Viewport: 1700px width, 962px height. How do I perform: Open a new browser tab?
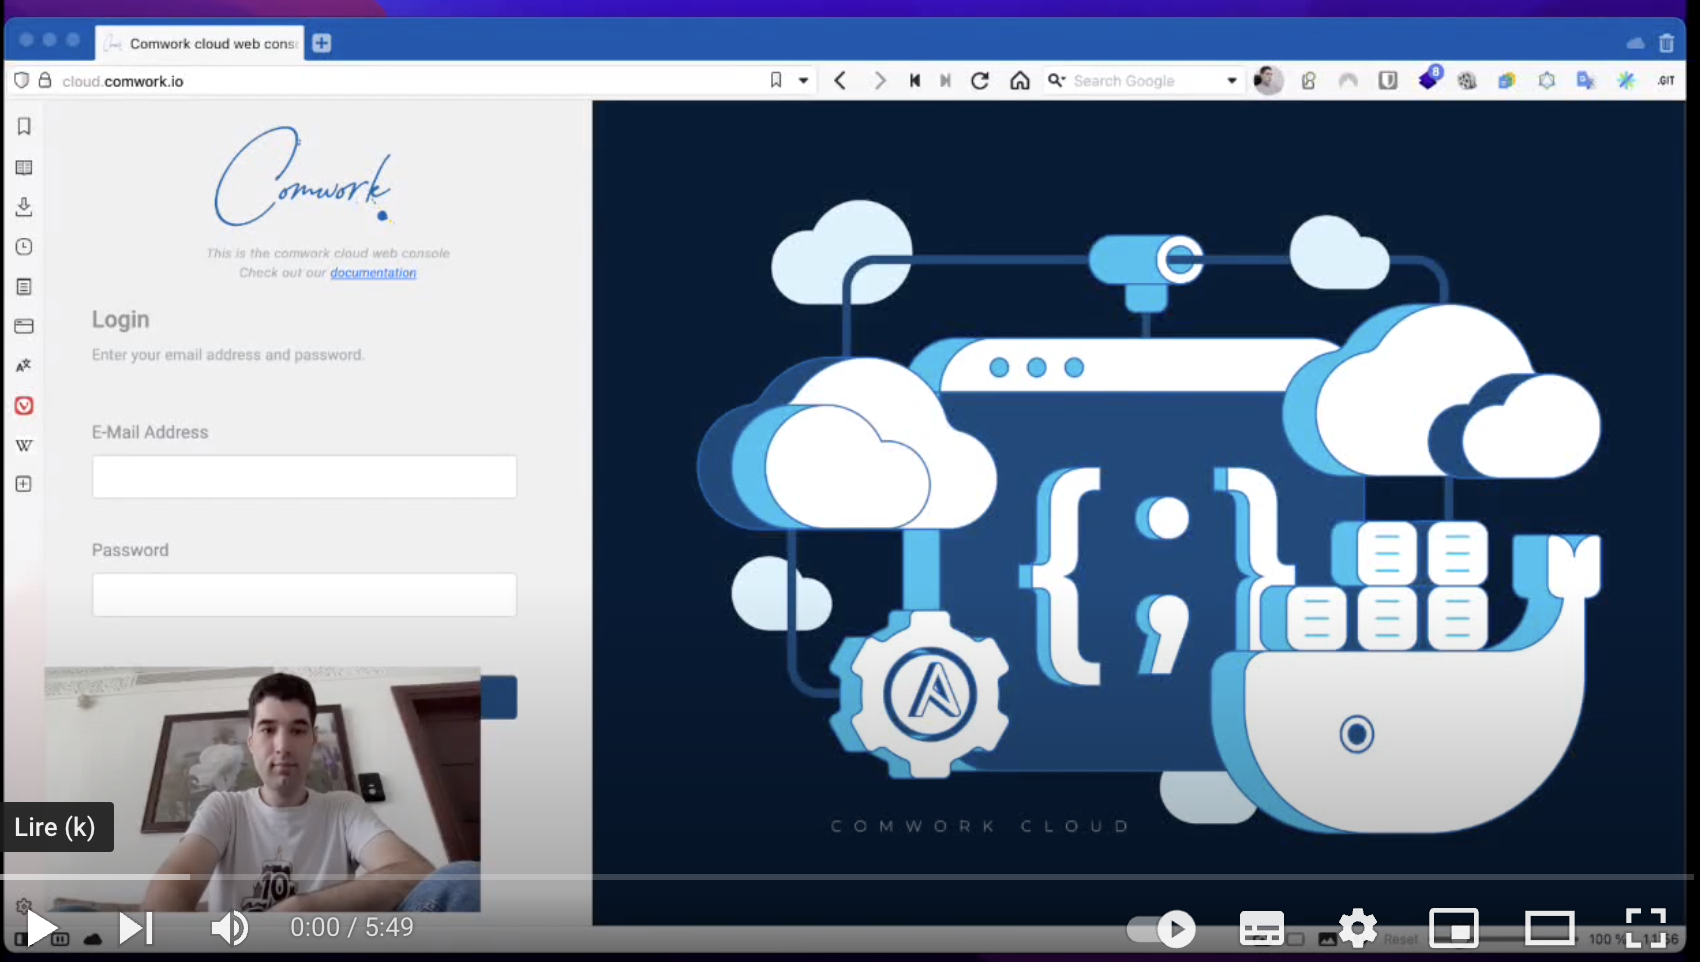click(x=321, y=43)
